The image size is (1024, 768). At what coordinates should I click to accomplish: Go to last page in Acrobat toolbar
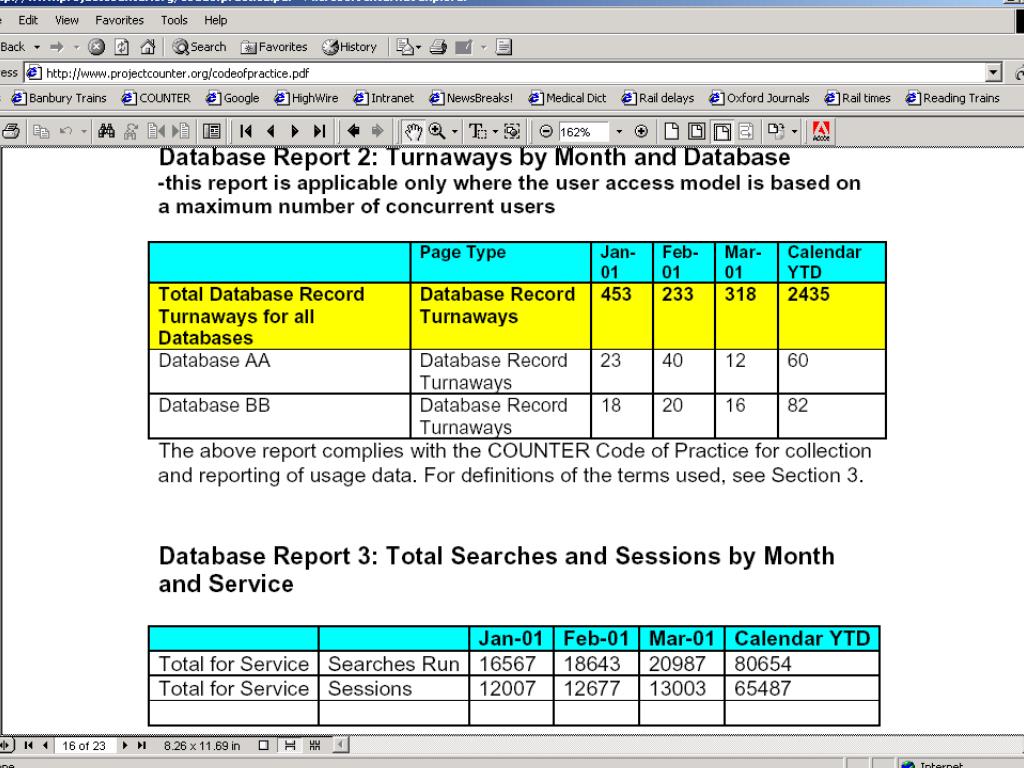tap(319, 131)
